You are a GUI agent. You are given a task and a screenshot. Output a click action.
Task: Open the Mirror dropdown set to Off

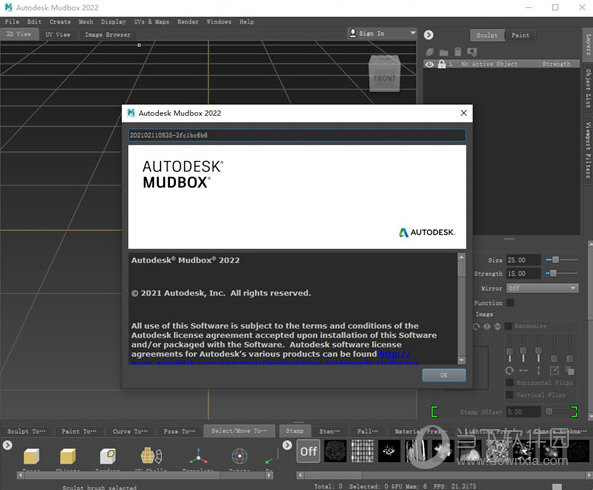click(x=542, y=288)
